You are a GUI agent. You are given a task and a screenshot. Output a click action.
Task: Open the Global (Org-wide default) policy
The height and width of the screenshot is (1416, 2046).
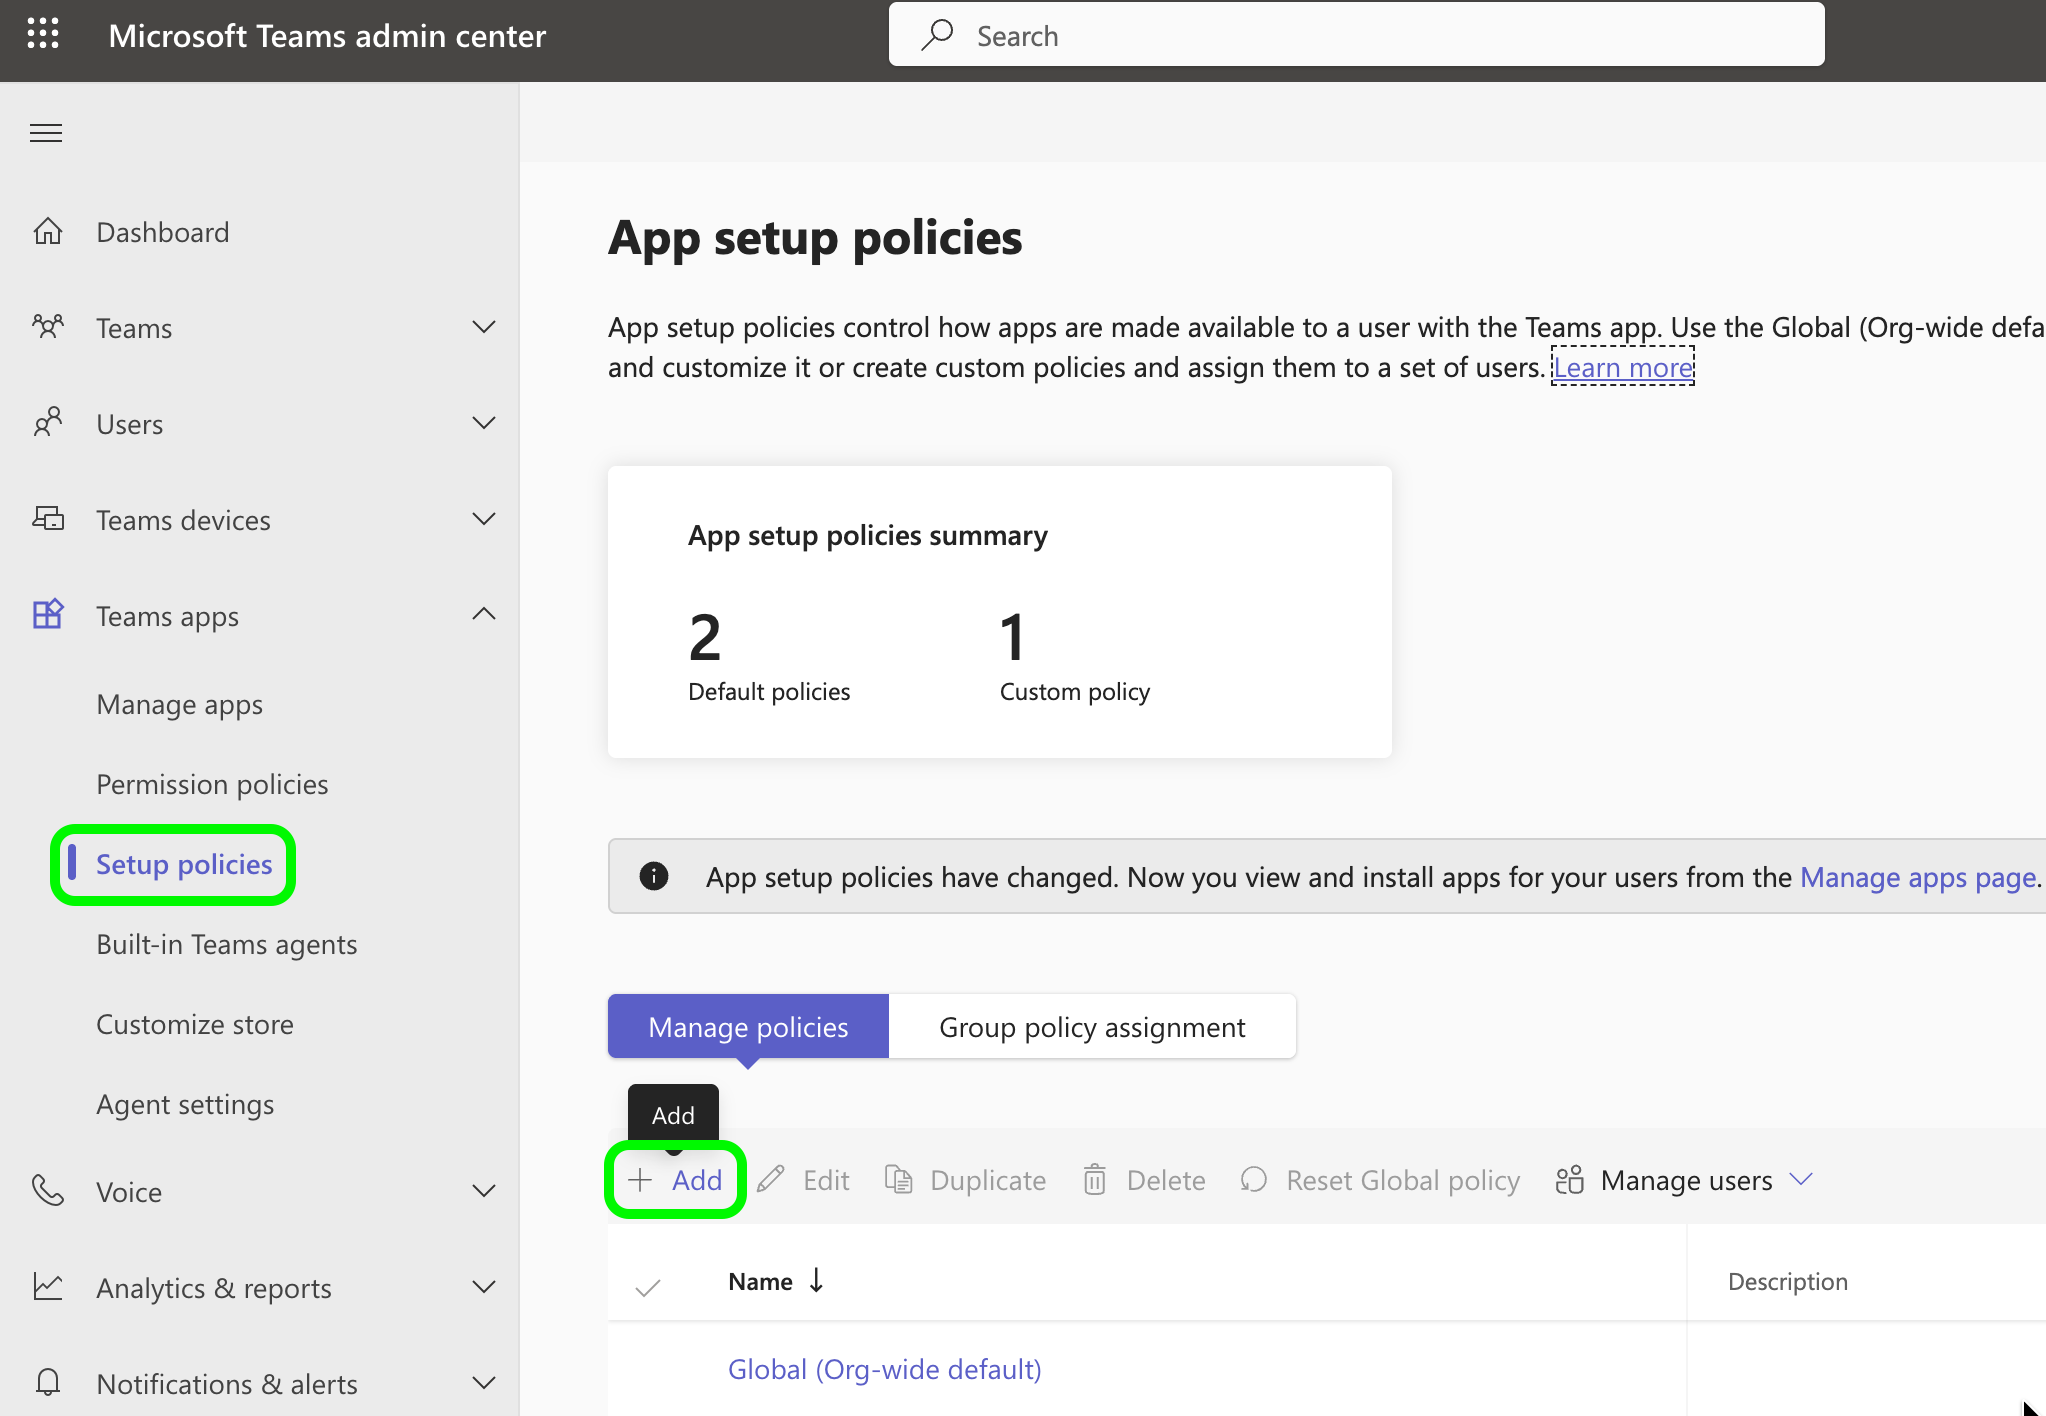[x=885, y=1369]
